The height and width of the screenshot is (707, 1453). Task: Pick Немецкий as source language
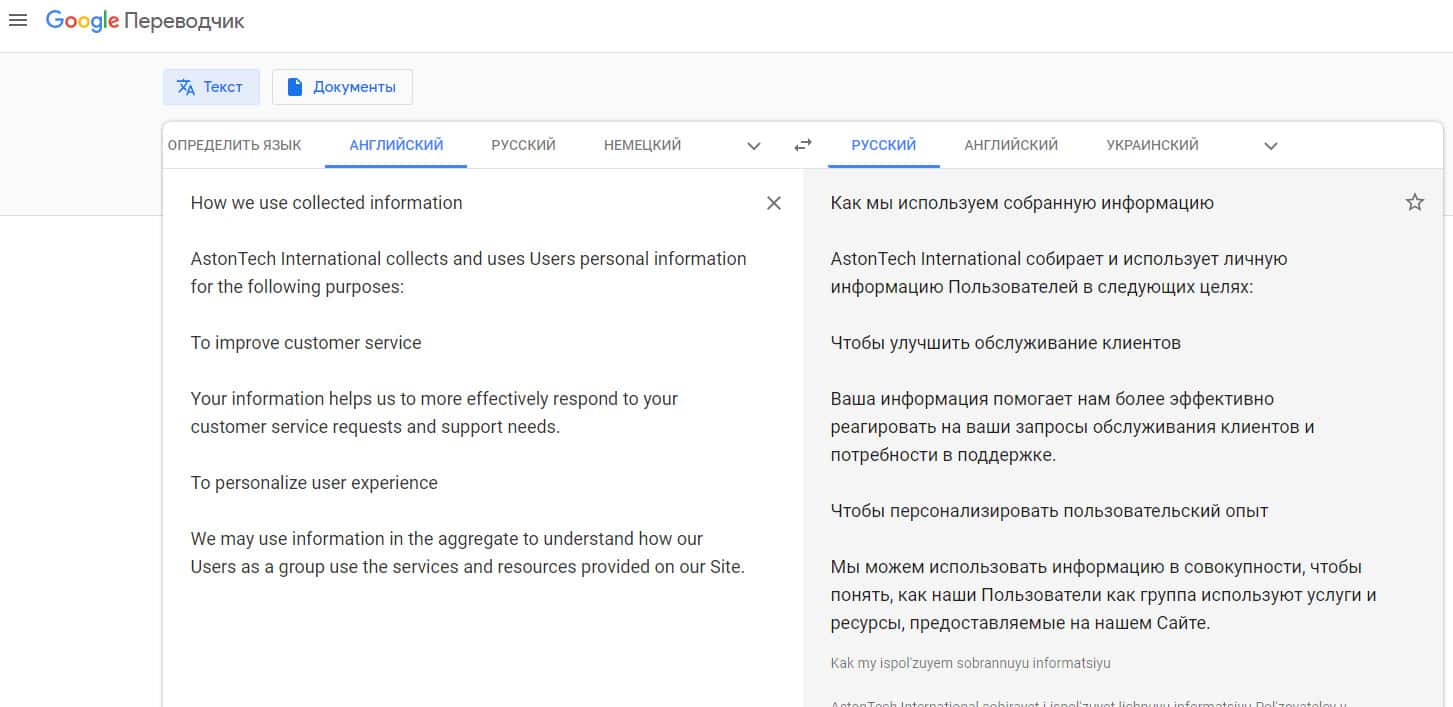pos(642,145)
